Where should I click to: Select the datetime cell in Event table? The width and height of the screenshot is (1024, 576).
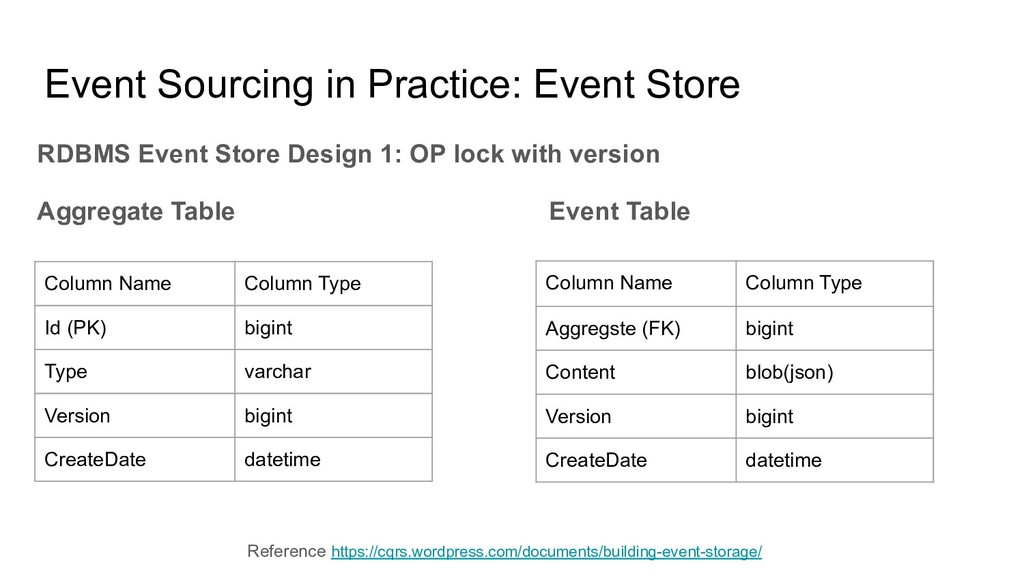pyautogui.click(x=834, y=460)
